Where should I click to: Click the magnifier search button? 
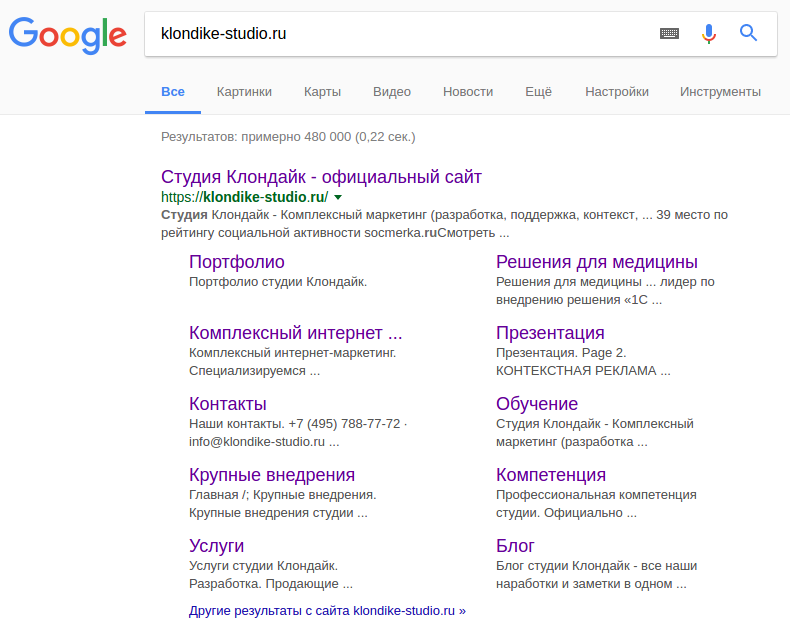pyautogui.click(x=748, y=33)
